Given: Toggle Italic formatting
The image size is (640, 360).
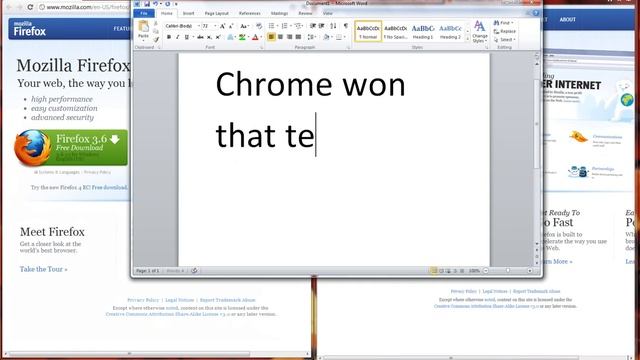Looking at the screenshot, I should pyautogui.click(x=178, y=37).
